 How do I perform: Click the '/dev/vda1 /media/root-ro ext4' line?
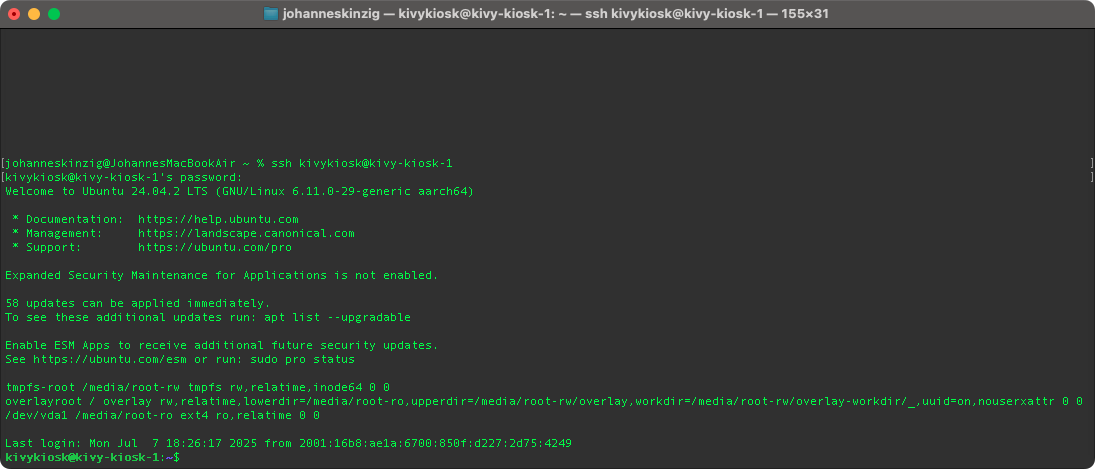pos(163,415)
